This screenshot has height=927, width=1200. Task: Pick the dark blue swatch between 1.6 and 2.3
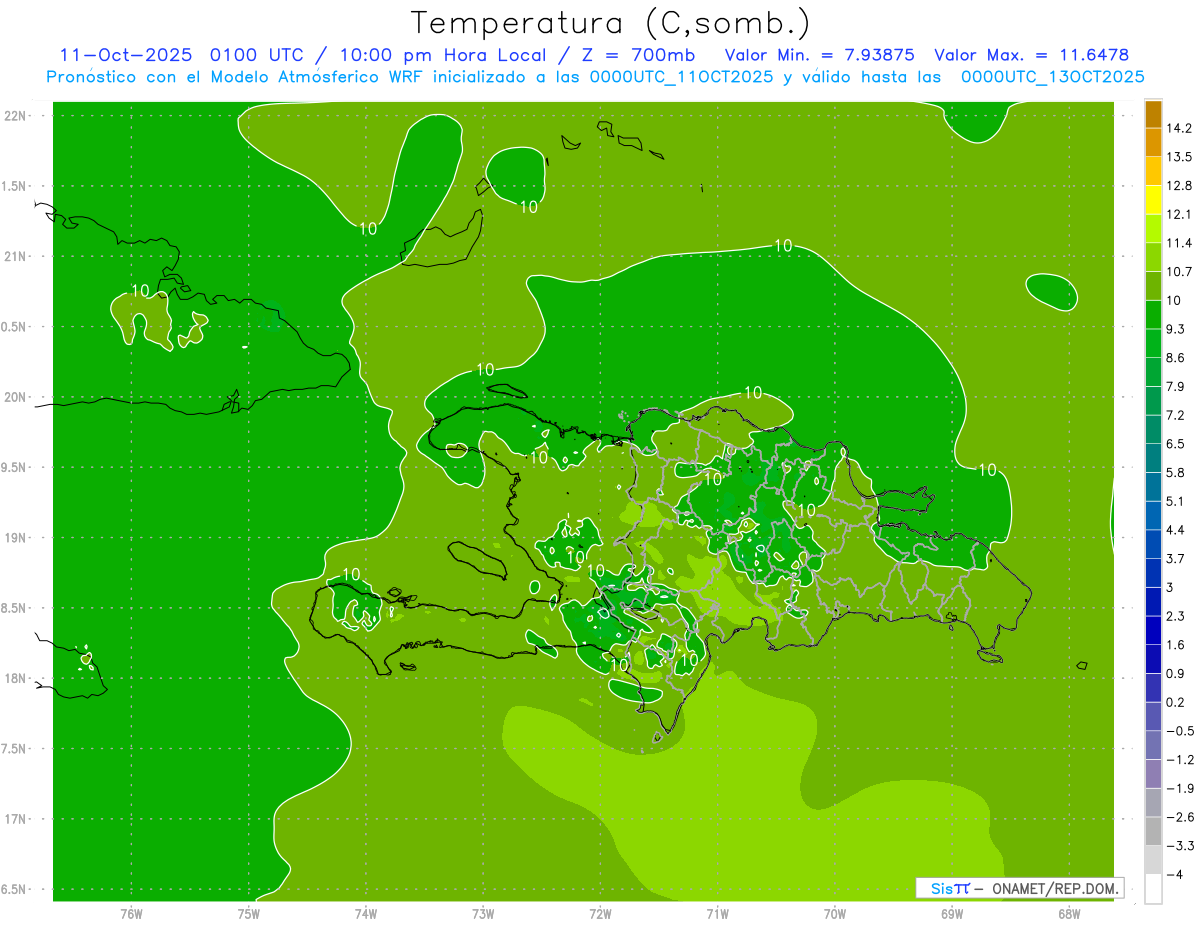point(1153,630)
